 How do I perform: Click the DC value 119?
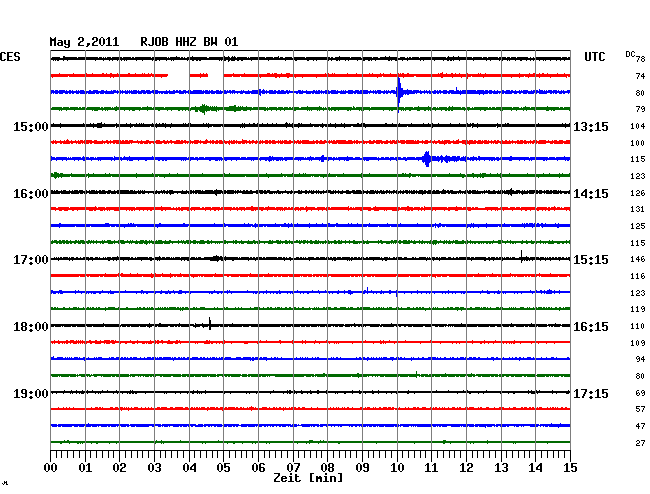(x=638, y=309)
